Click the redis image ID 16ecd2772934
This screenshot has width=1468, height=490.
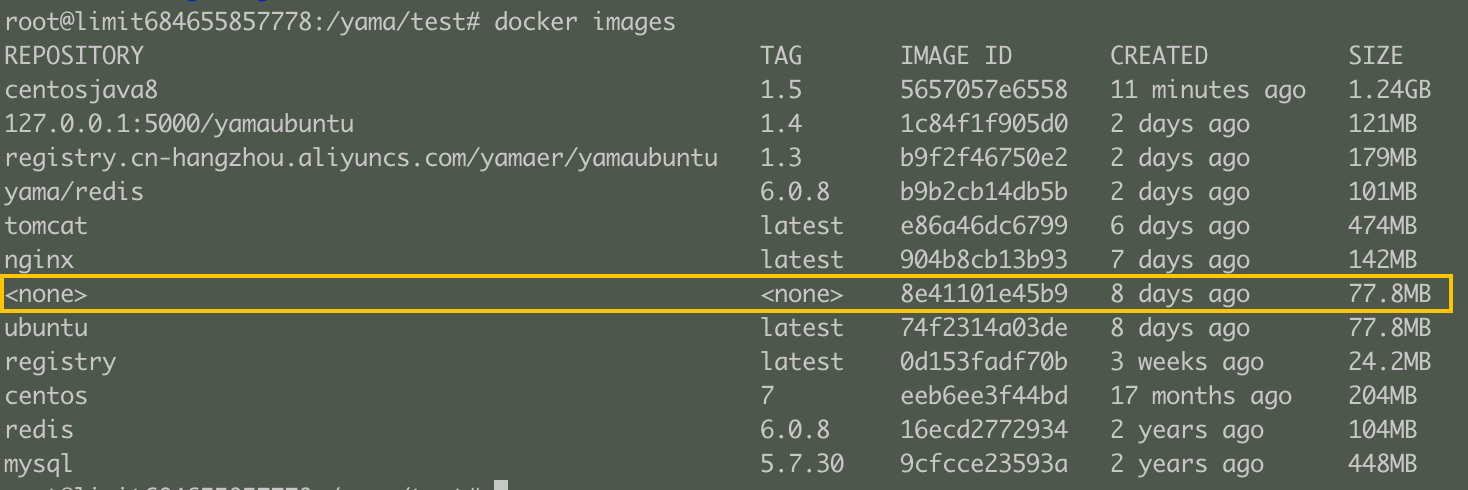point(984,430)
